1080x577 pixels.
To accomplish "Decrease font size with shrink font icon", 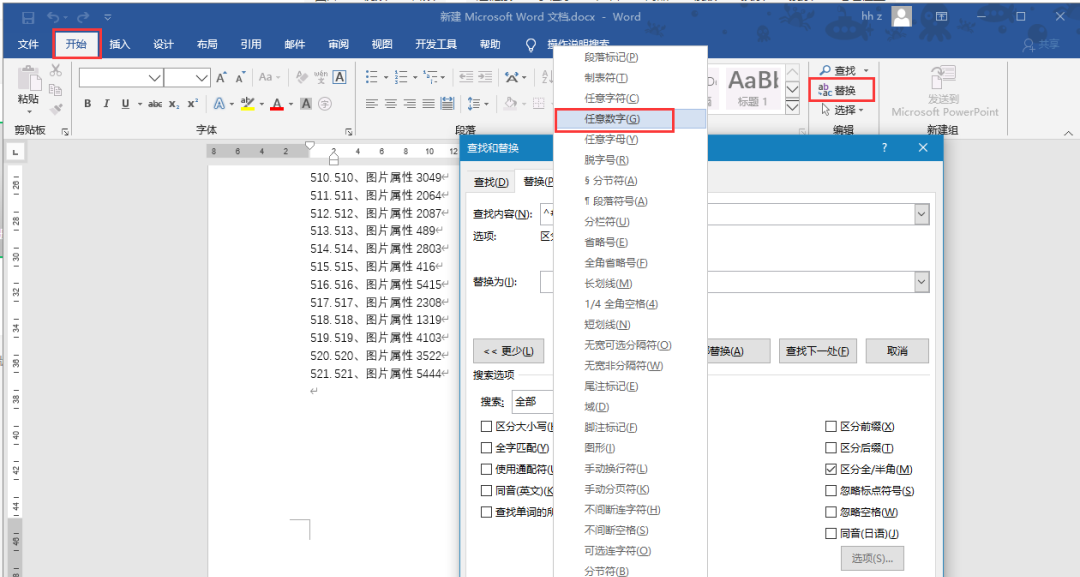I will [x=240, y=78].
